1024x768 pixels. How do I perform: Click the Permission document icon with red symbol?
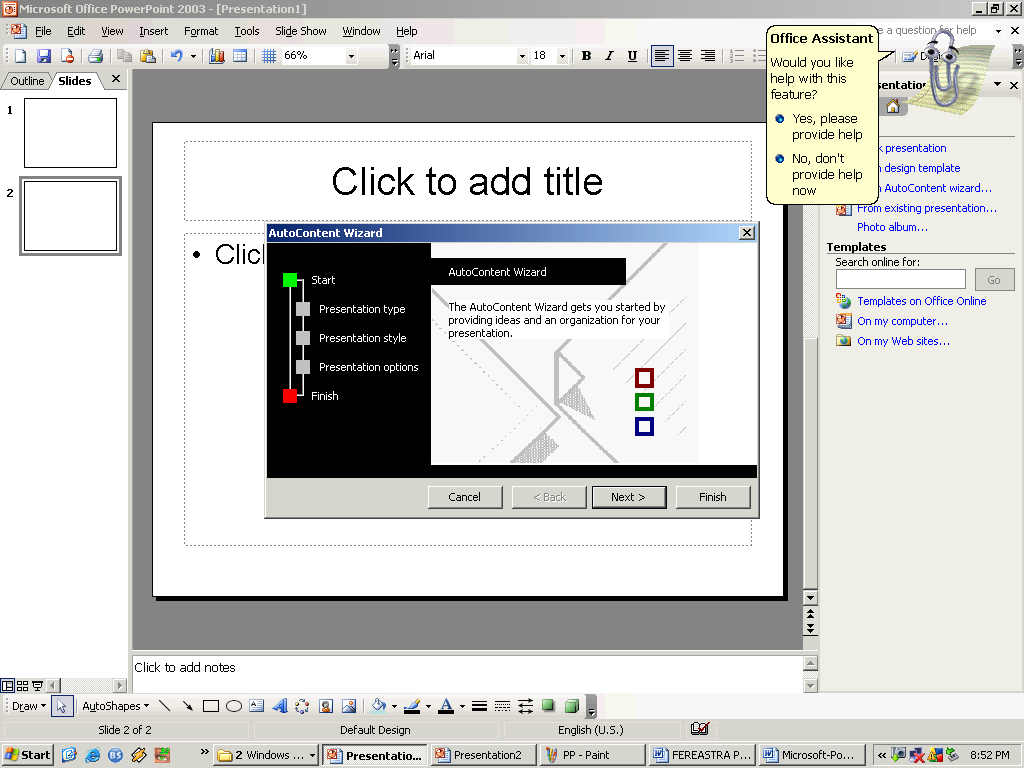click(67, 56)
